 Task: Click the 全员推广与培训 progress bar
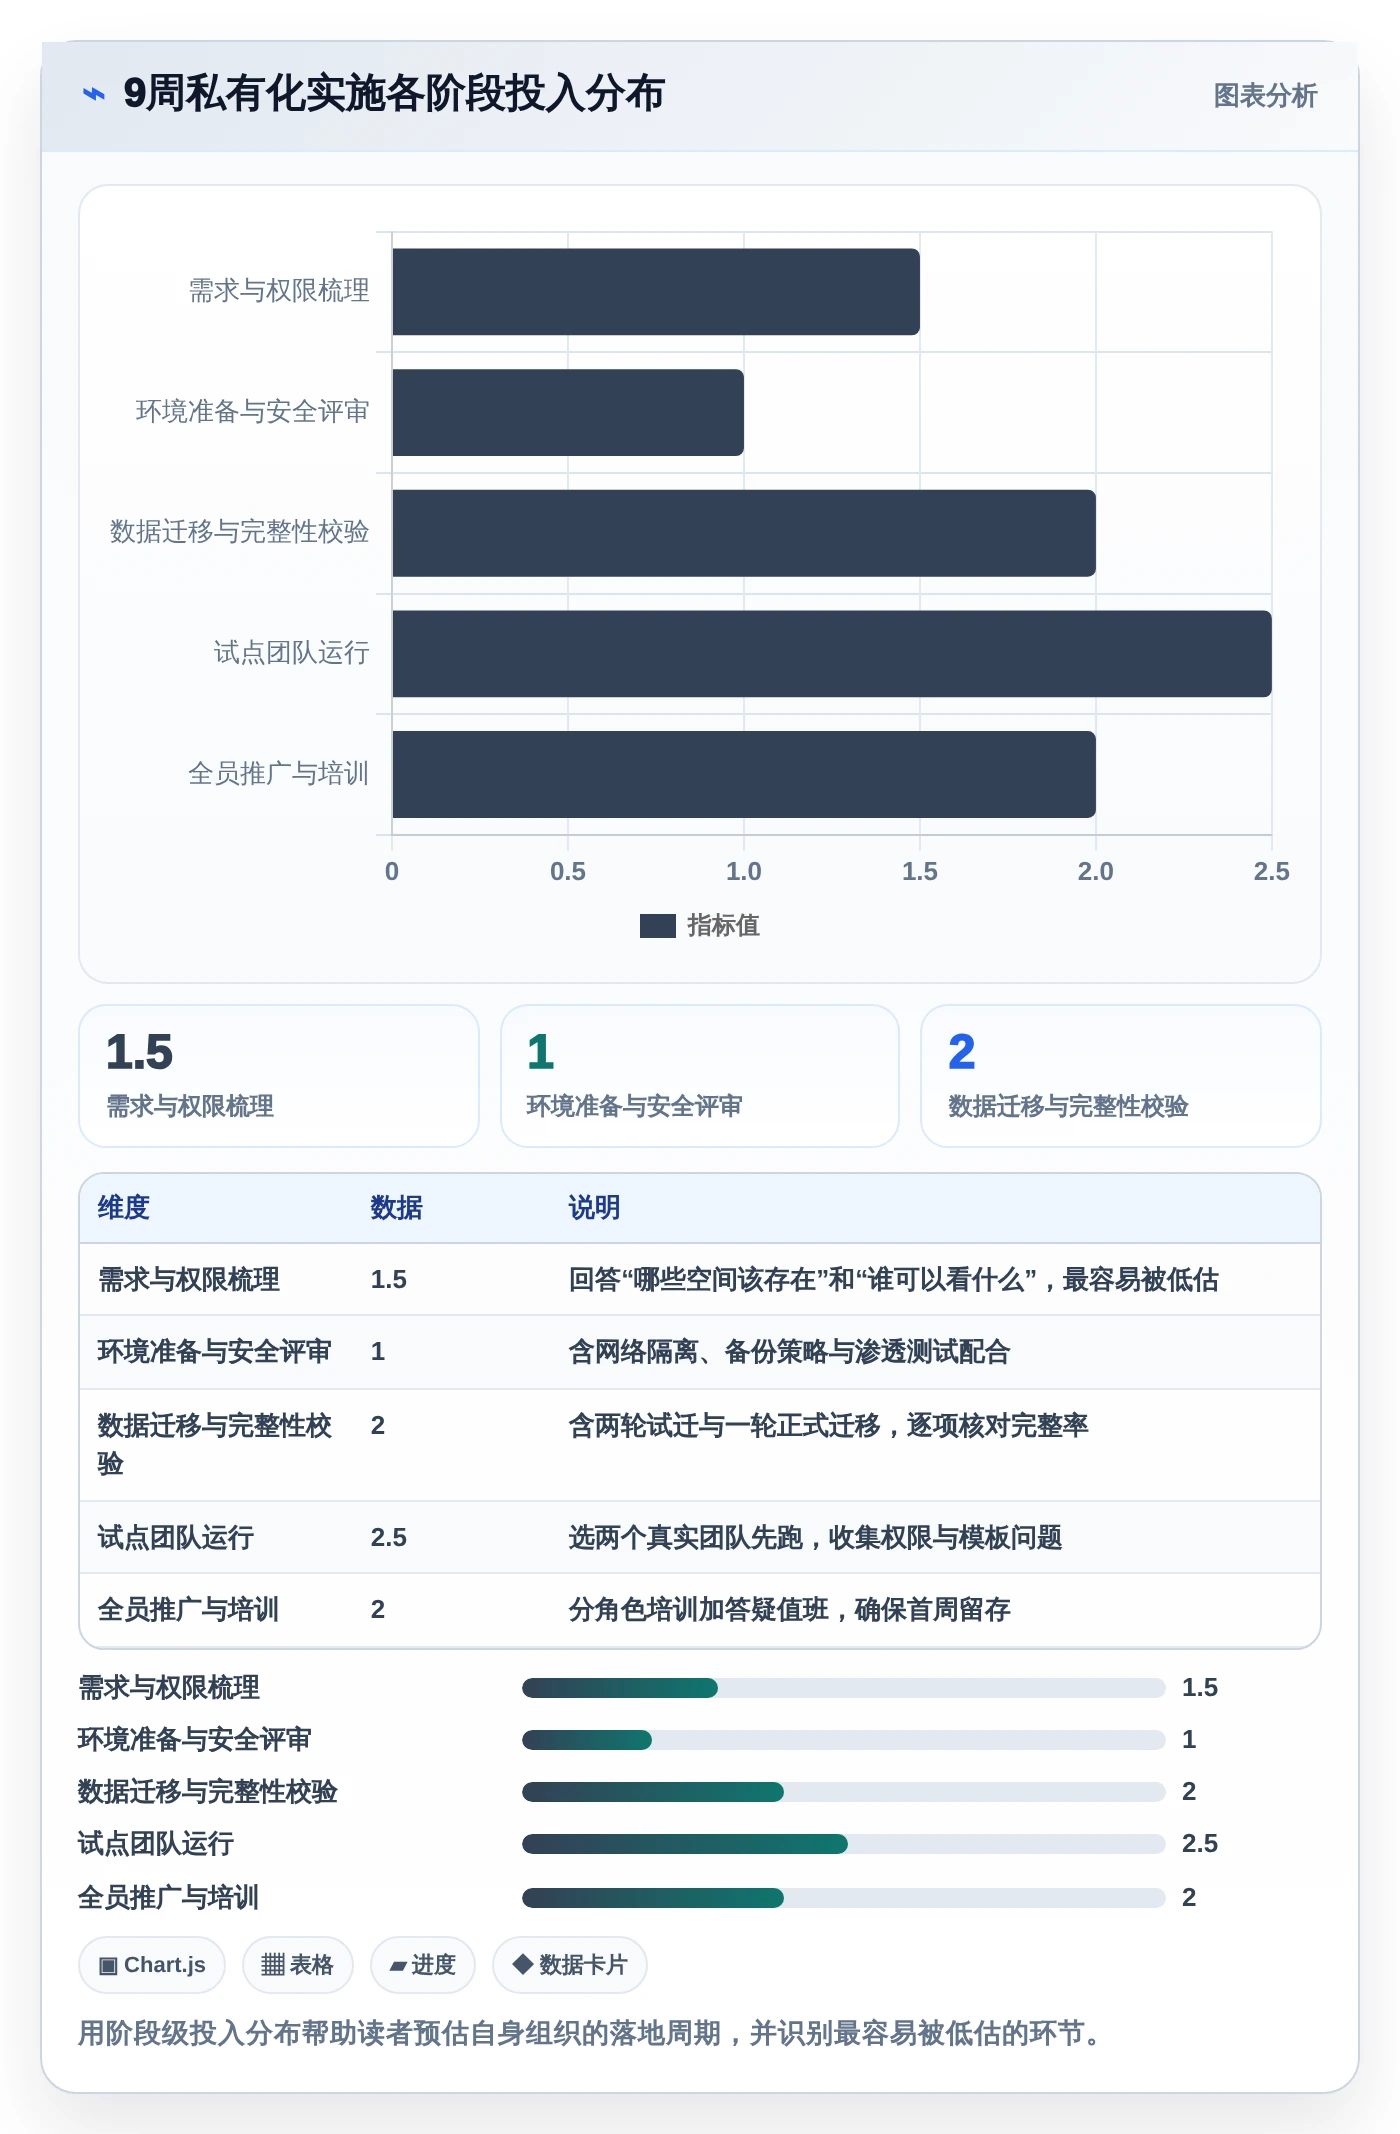tap(844, 1898)
